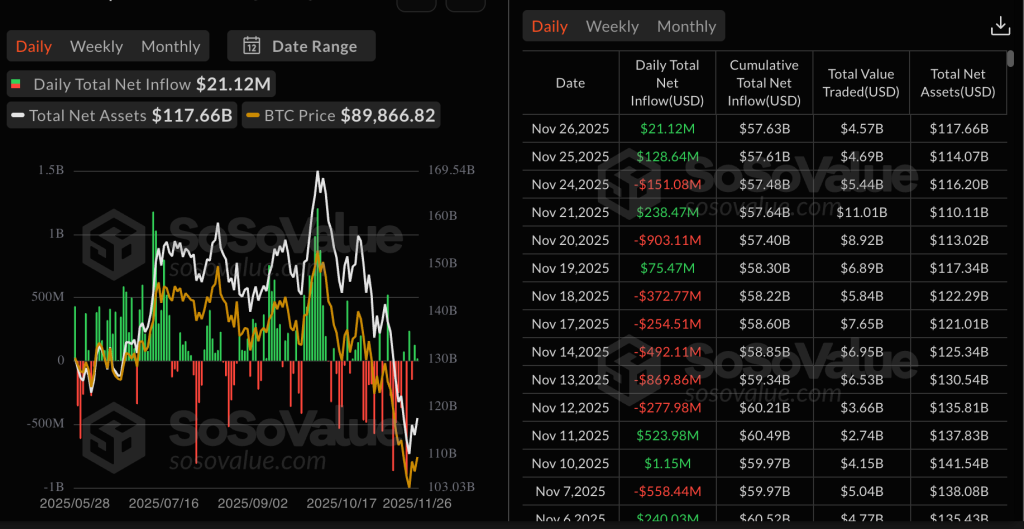Image resolution: width=1024 pixels, height=529 pixels.
Task: Select the Nov 20,2025 table row date
Action: point(570,240)
